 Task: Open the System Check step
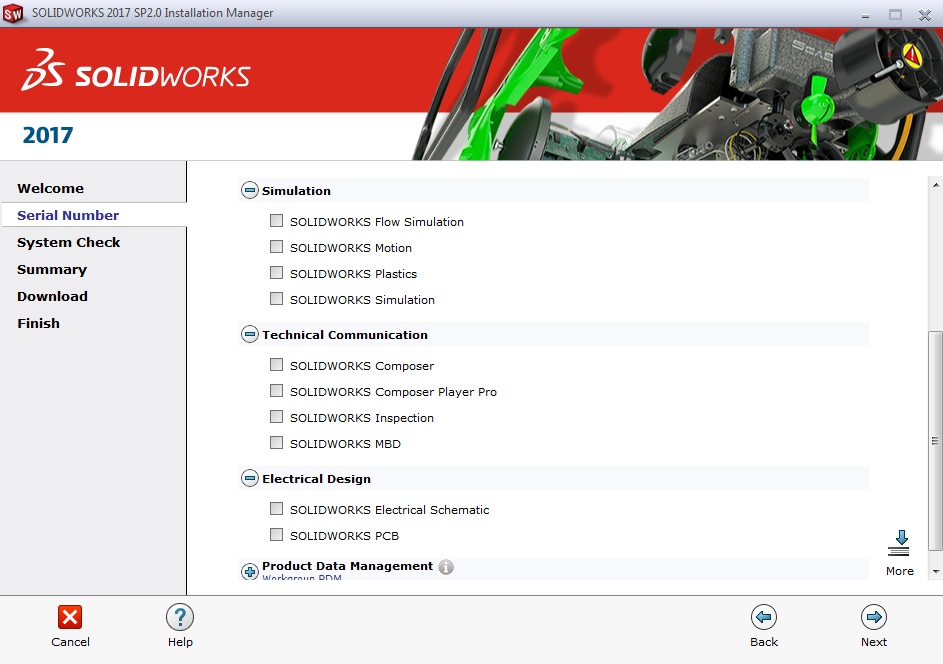coord(69,242)
